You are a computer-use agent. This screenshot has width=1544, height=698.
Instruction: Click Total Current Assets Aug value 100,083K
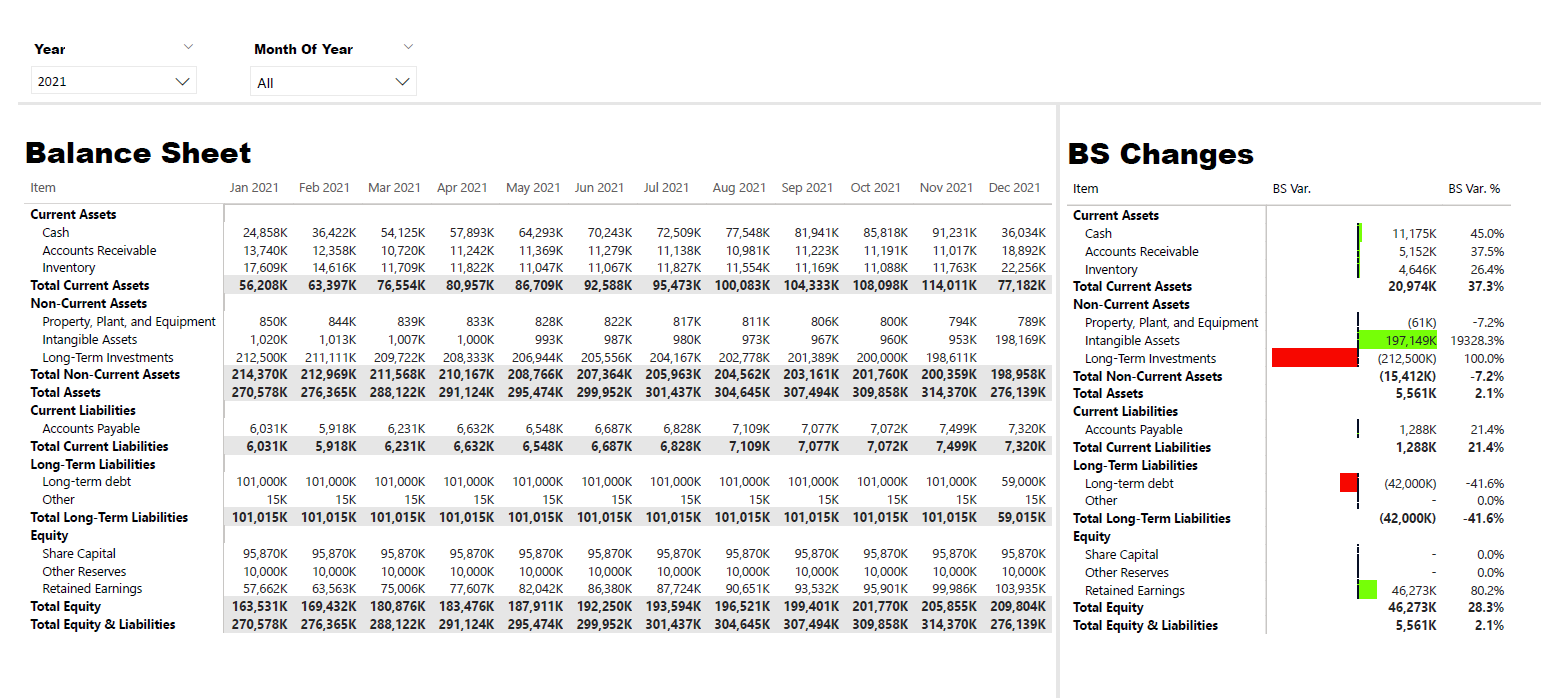[x=741, y=285]
